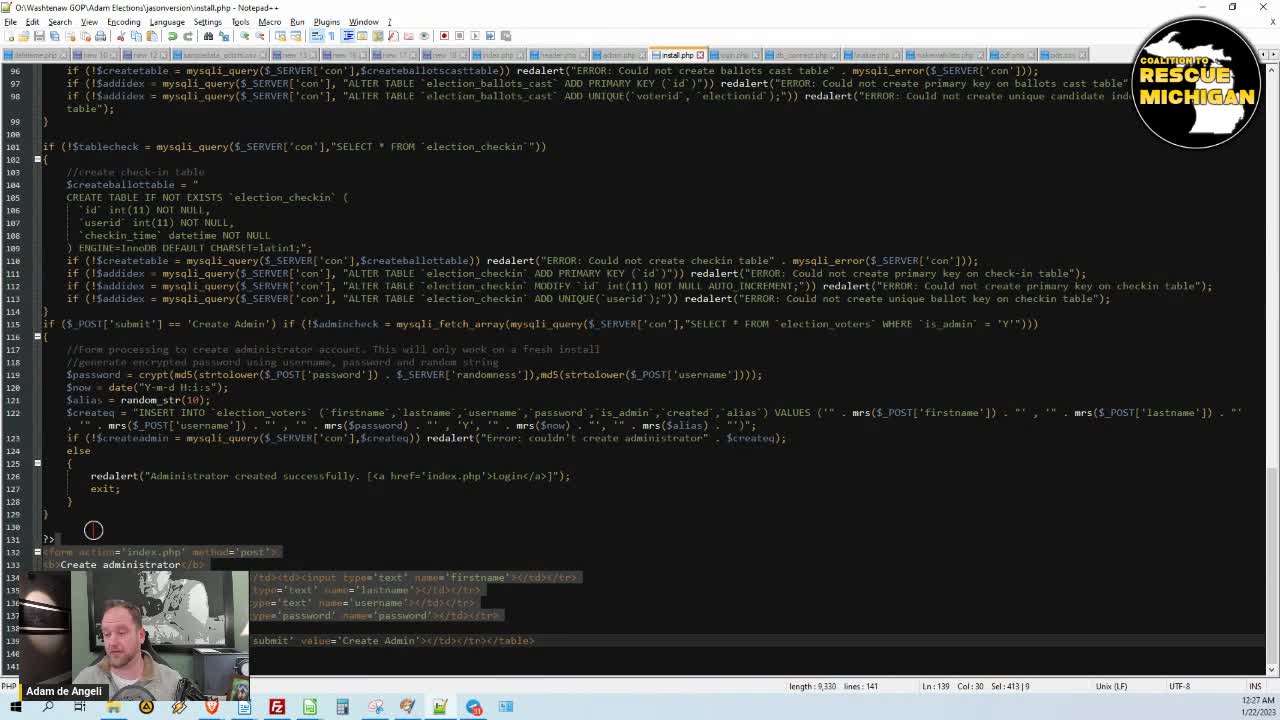Click the Copy toolbar icon
Viewport: 1280px width, 720px height.
pyautogui.click(x=136, y=36)
